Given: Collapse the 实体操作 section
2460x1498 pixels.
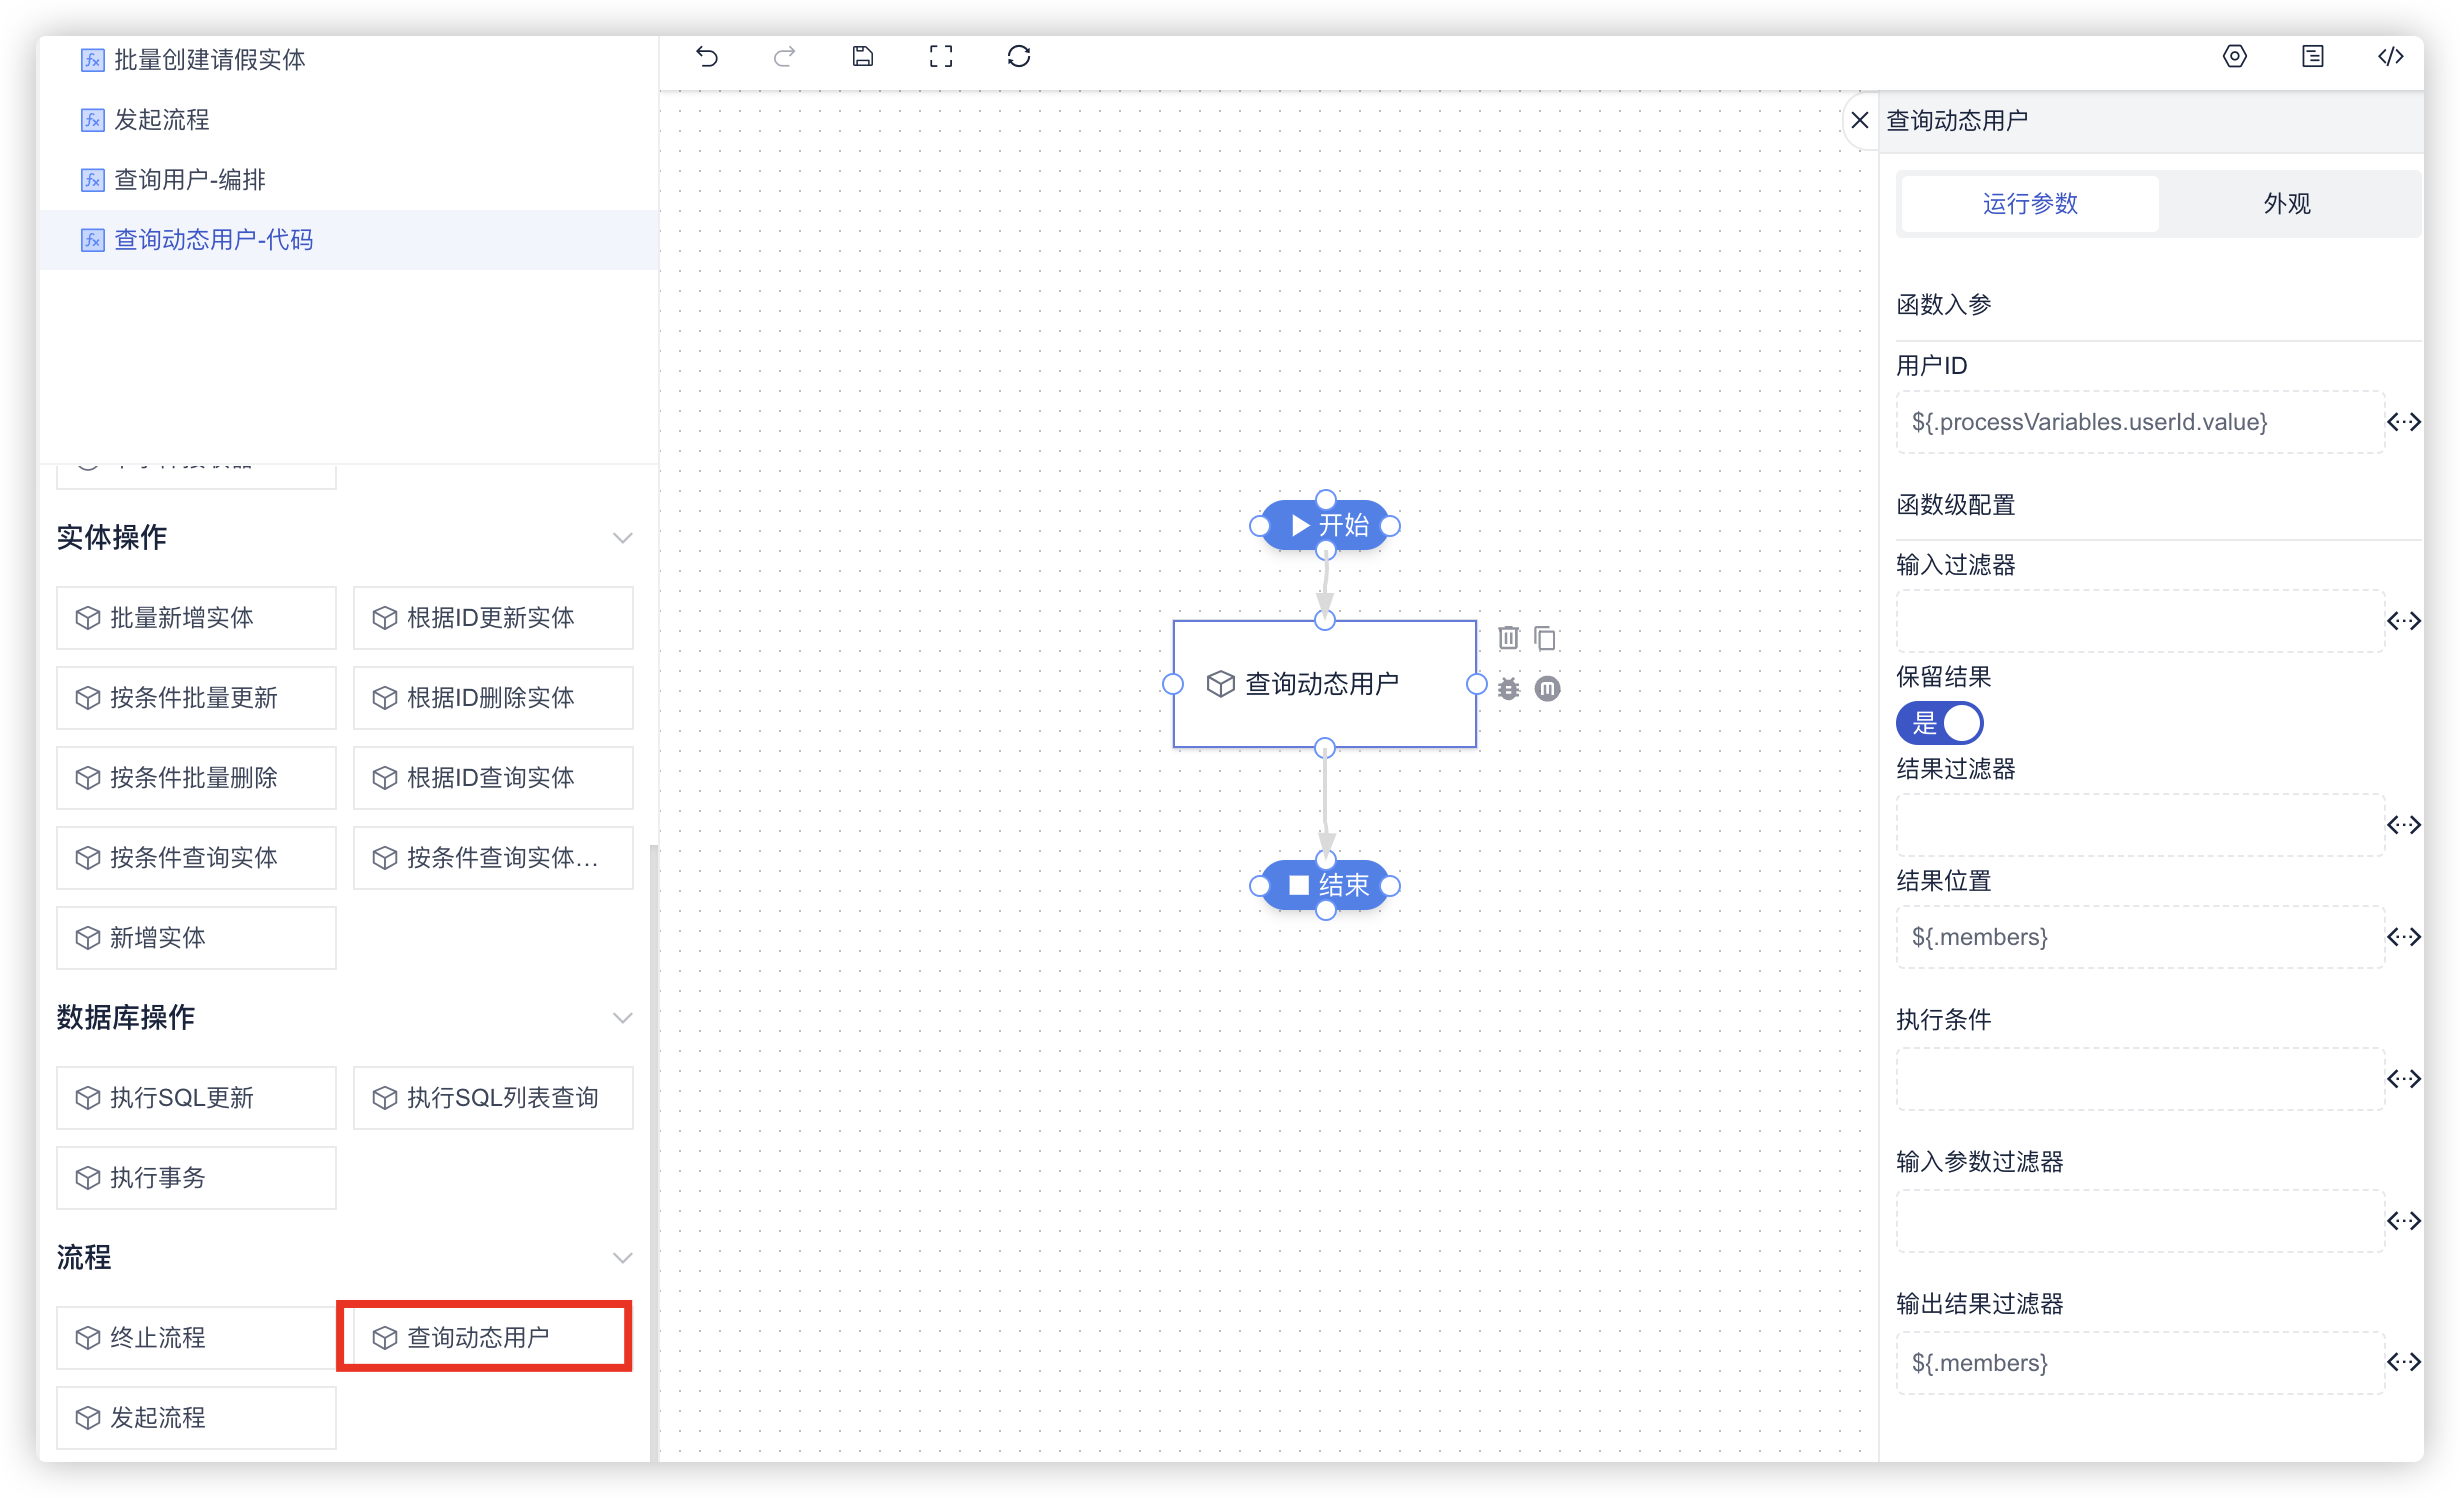Looking at the screenshot, I should coord(622,538).
